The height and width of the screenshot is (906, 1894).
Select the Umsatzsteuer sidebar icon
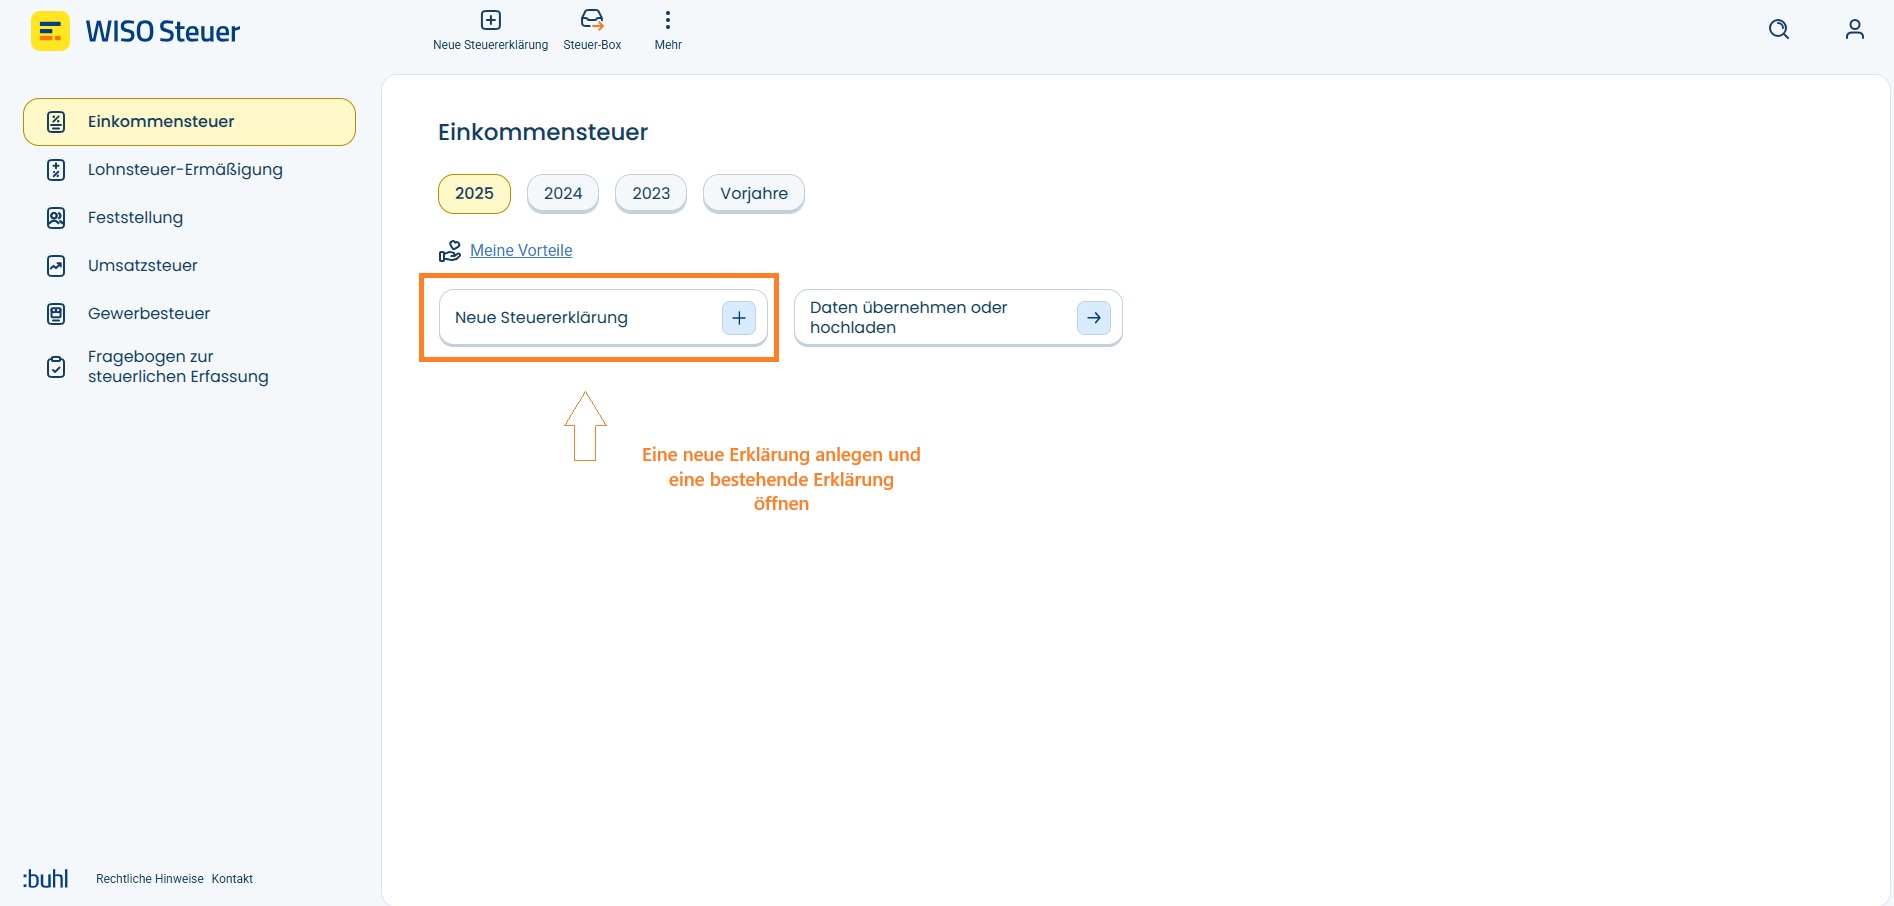tap(56, 266)
